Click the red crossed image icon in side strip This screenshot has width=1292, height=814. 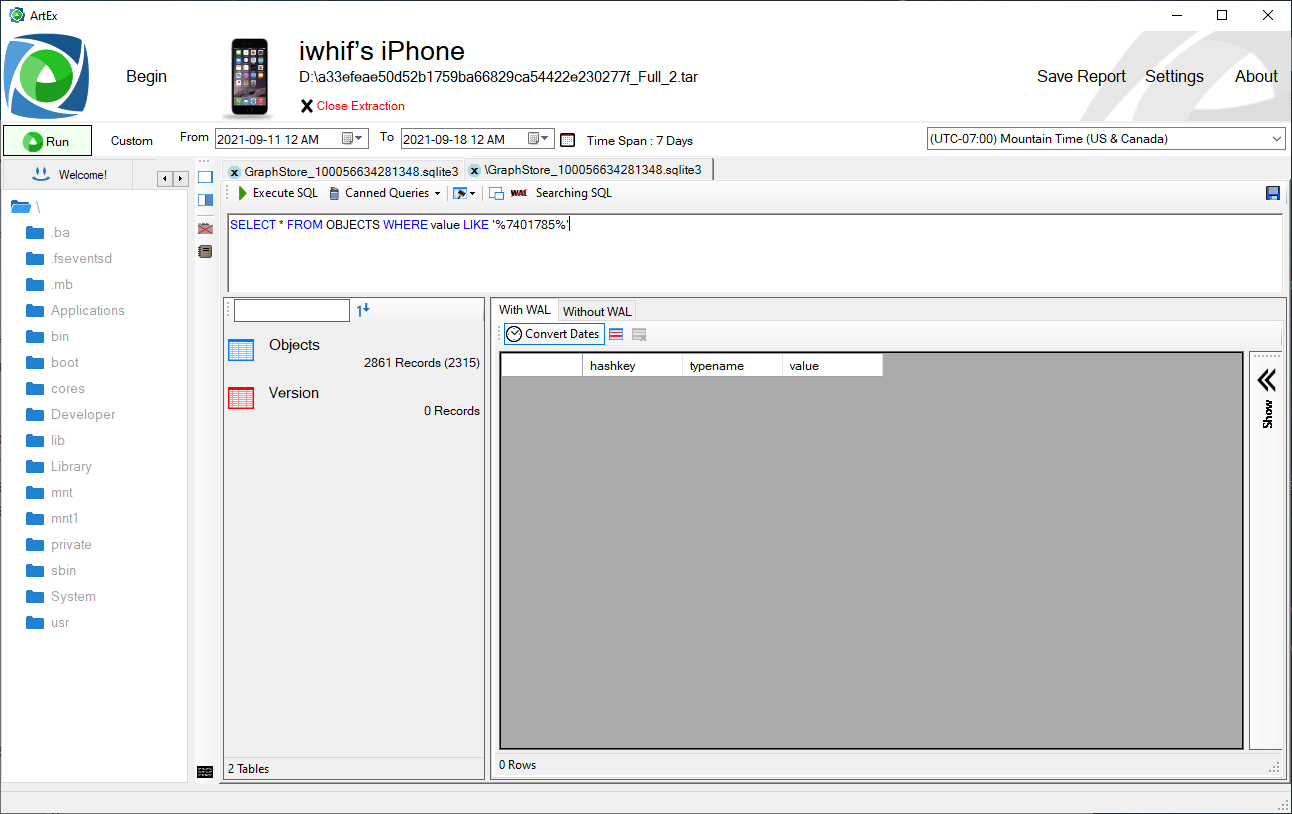coord(205,229)
